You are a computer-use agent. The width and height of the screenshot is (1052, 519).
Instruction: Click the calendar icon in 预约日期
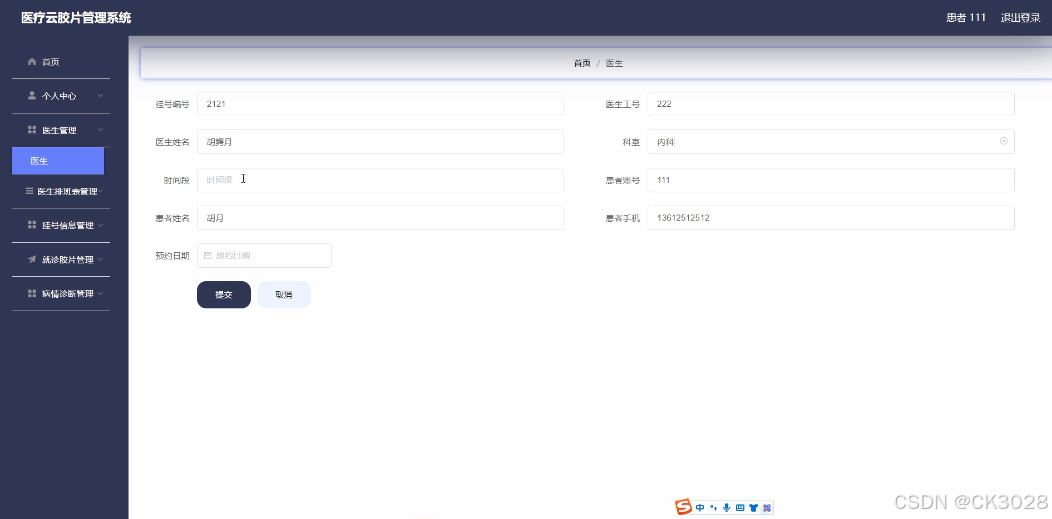[207, 255]
